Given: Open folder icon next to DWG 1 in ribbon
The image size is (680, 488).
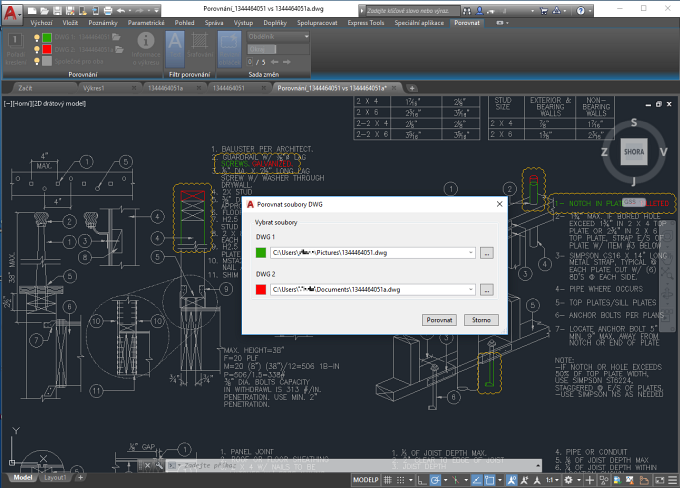Looking at the screenshot, I should click(x=116, y=37).
